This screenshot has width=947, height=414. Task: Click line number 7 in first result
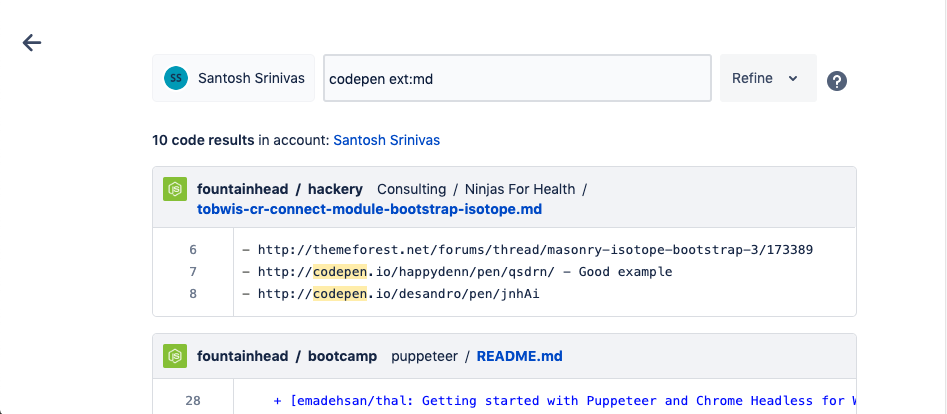tap(193, 272)
